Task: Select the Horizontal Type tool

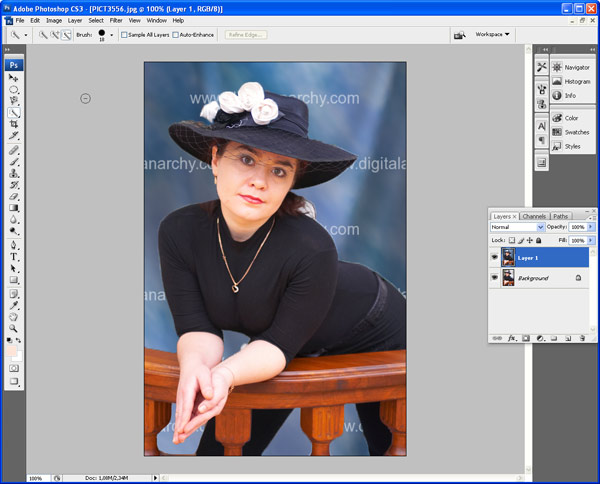Action: click(x=14, y=256)
